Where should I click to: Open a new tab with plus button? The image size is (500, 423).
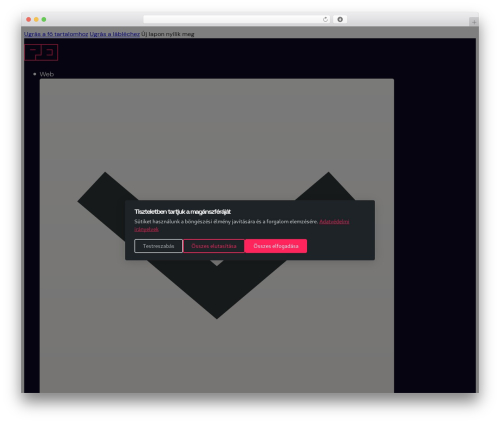[474, 22]
